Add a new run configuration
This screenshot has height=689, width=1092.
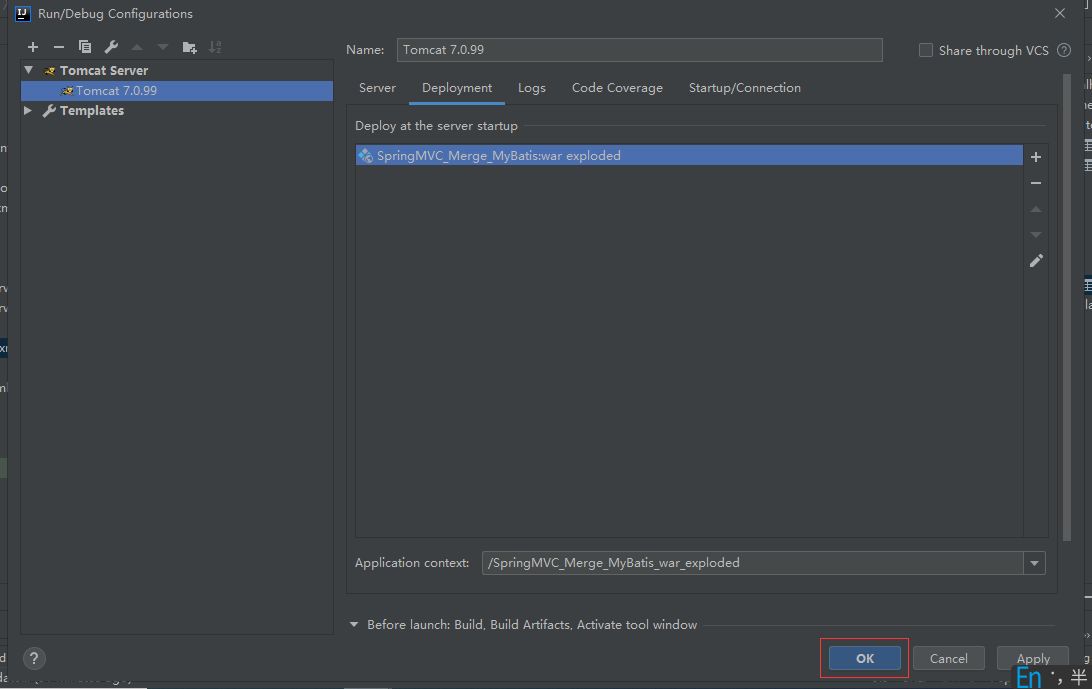click(33, 47)
